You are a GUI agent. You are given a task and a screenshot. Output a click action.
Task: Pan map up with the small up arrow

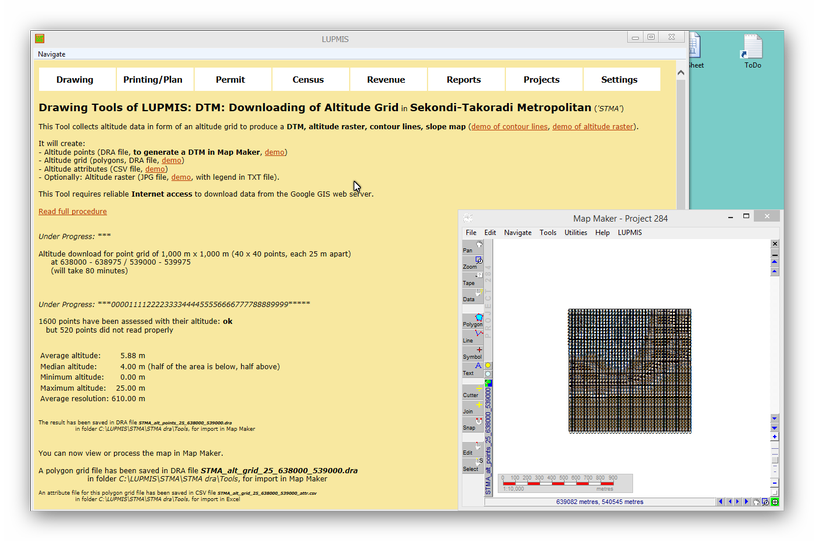pos(775,272)
